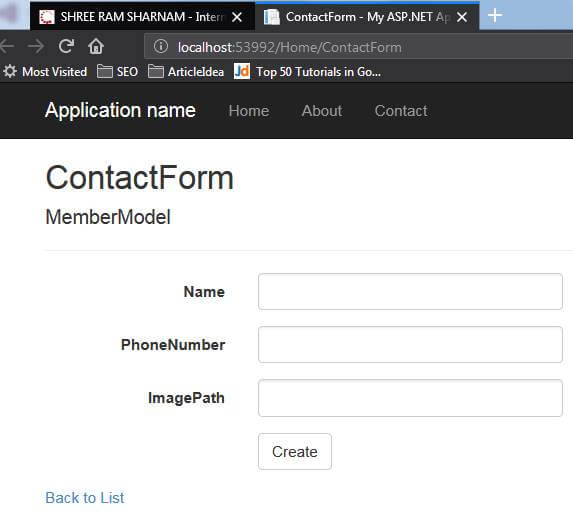Open the ArticleIdea bookmarks folder
The height and width of the screenshot is (513, 573).
click(186, 72)
